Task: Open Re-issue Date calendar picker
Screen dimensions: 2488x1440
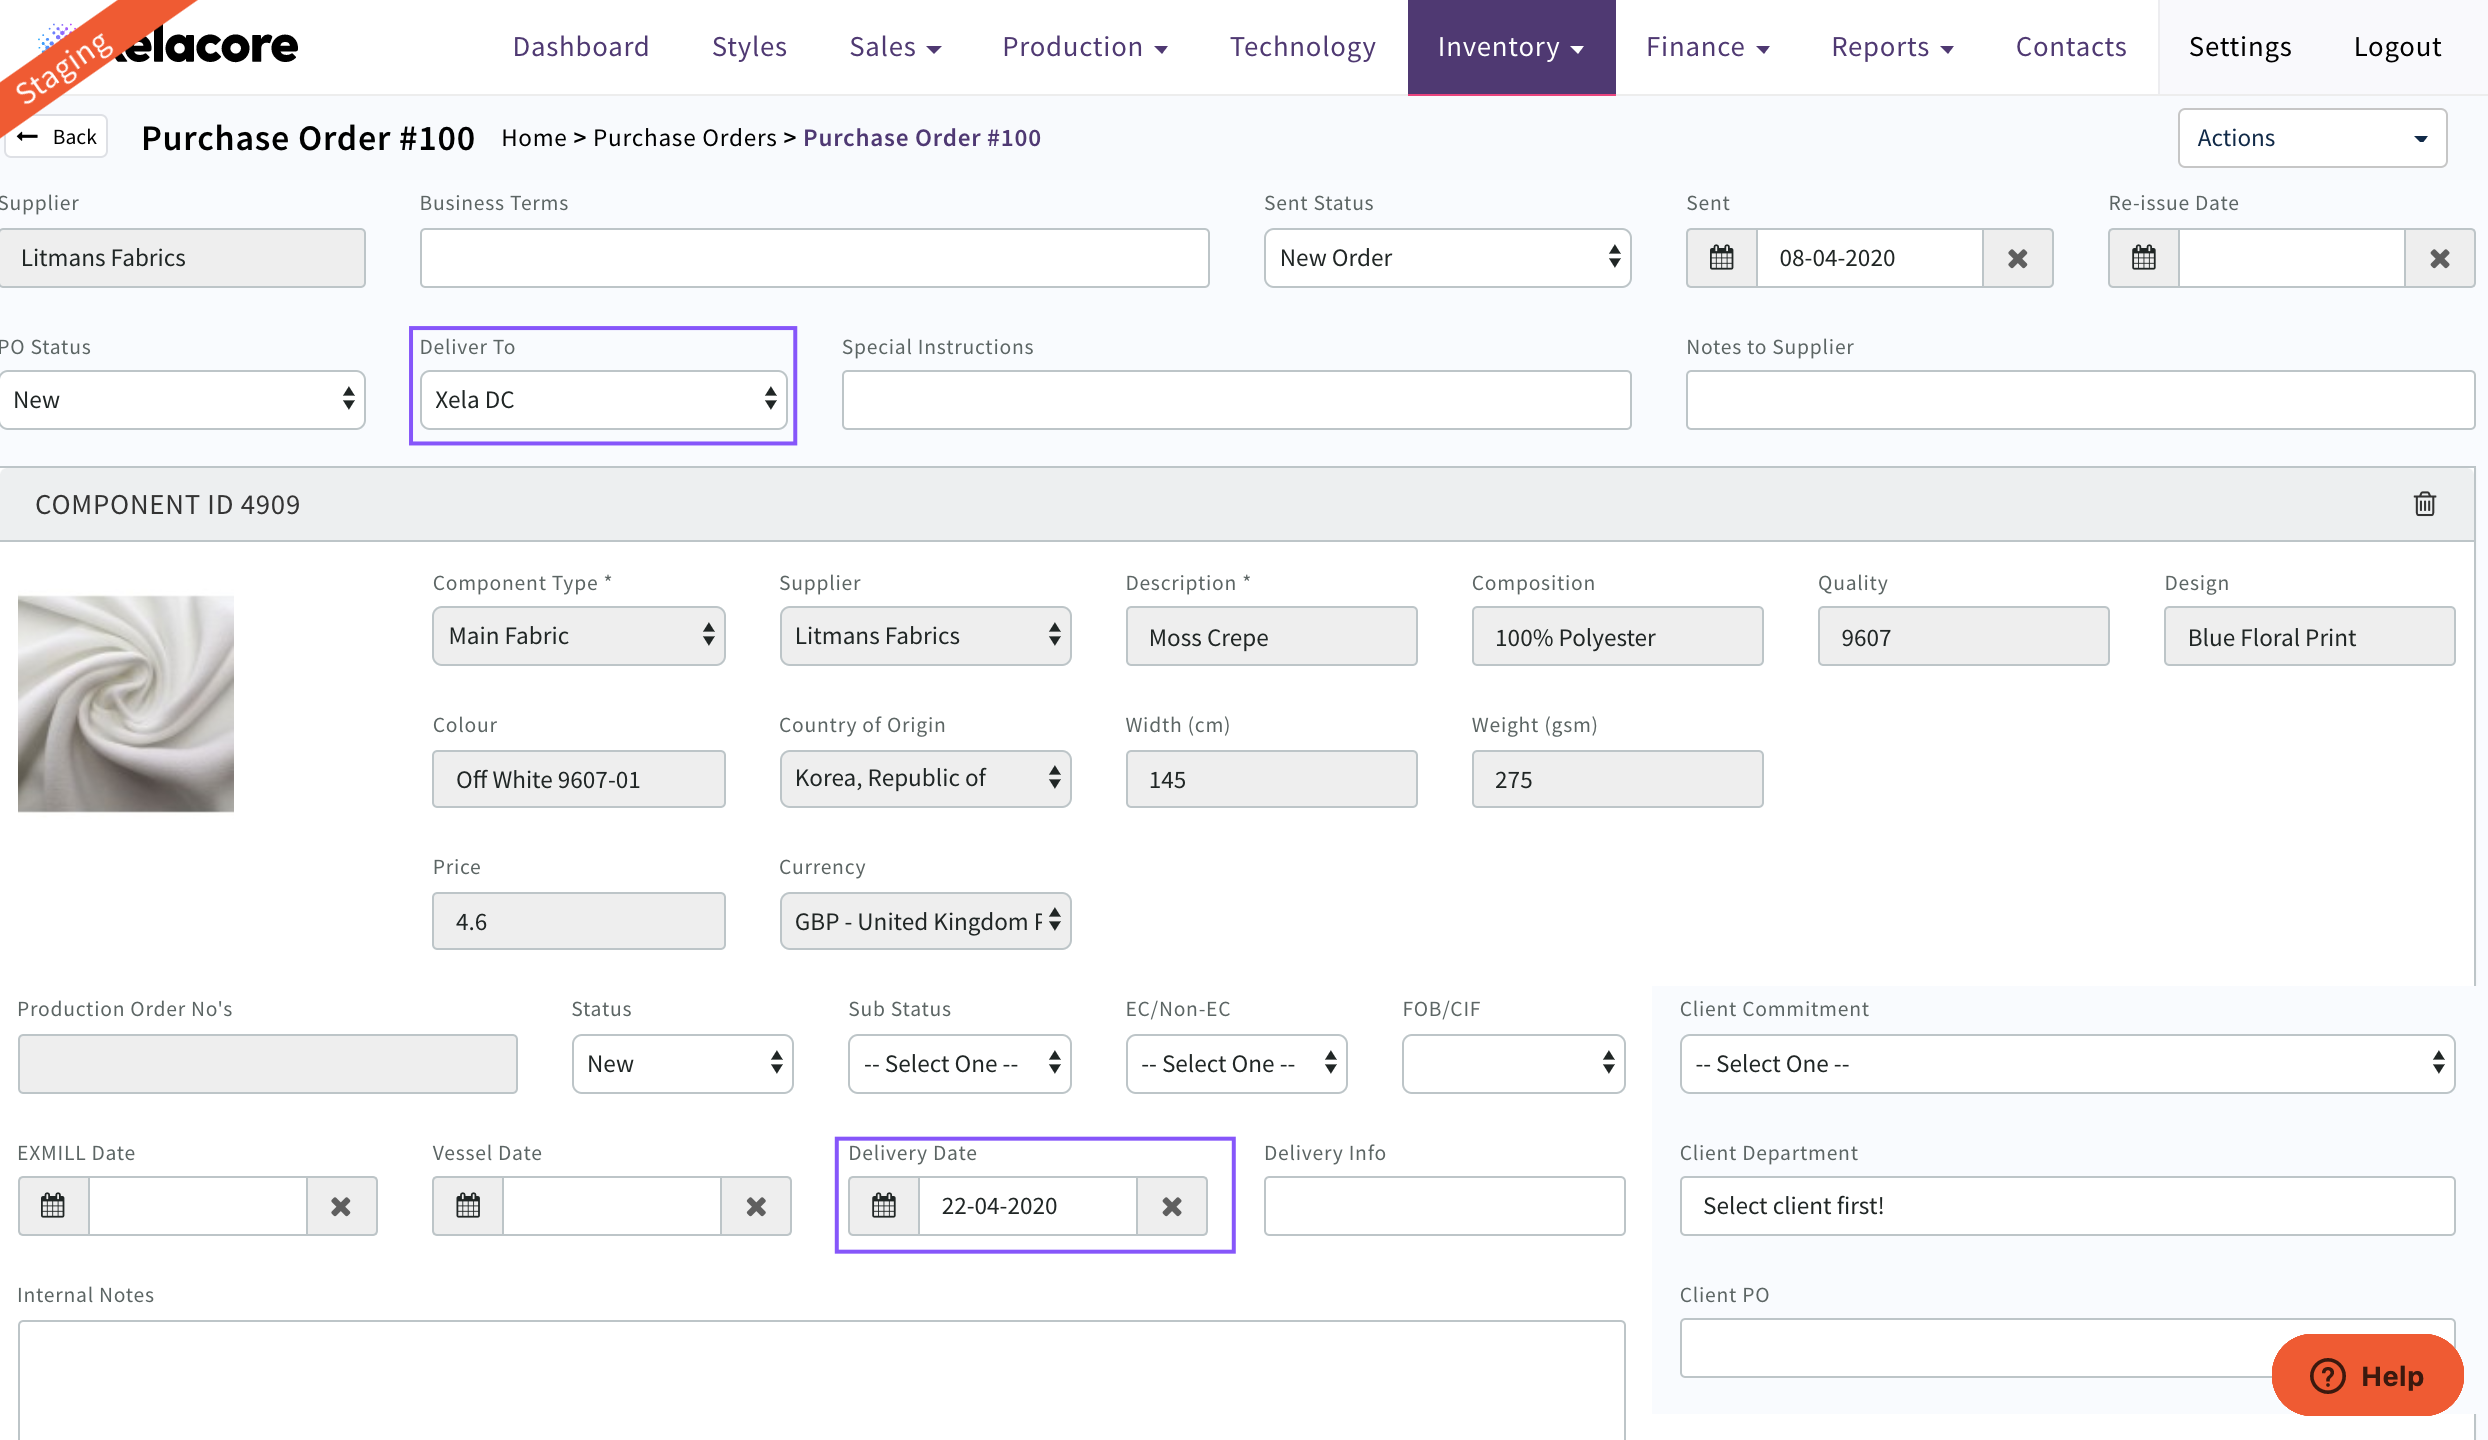Action: 2143,258
